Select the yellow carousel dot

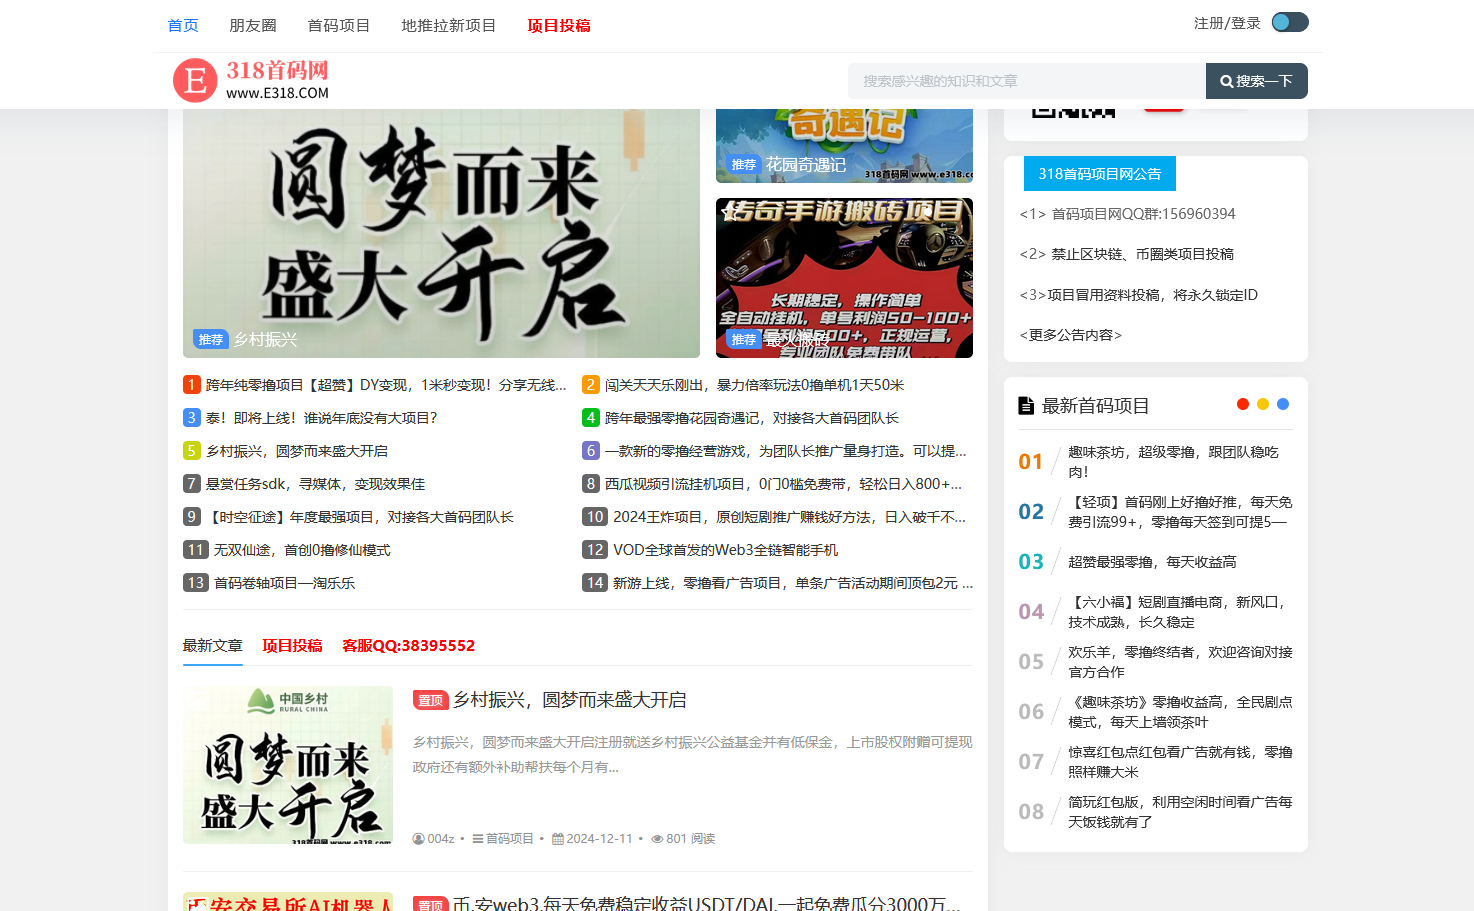click(x=1263, y=404)
